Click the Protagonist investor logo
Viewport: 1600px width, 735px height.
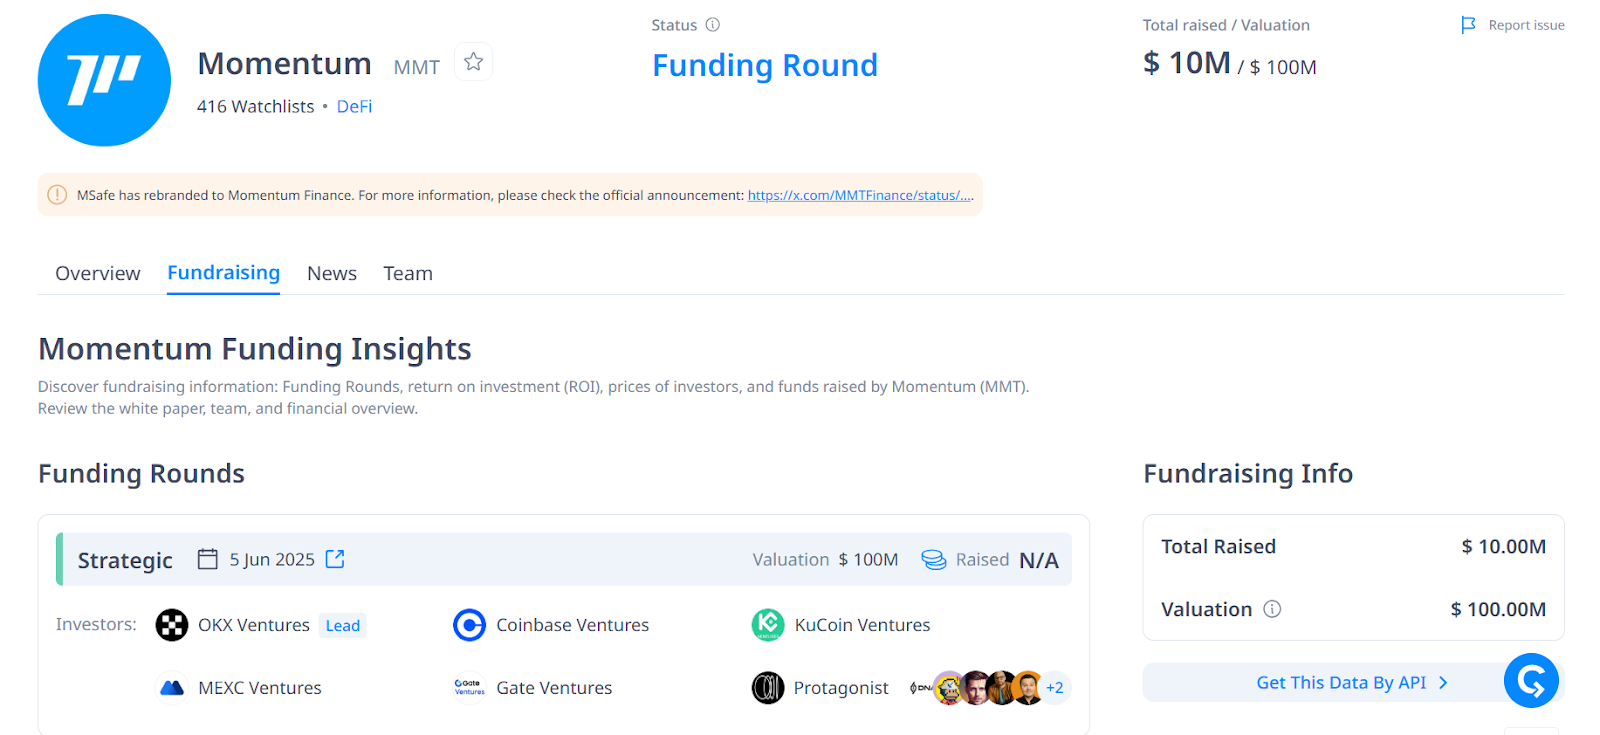(768, 688)
